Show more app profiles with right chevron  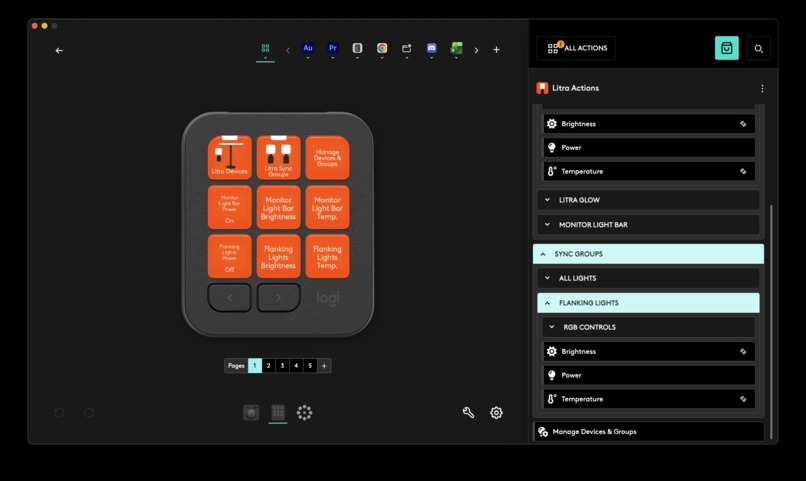pyautogui.click(x=477, y=50)
